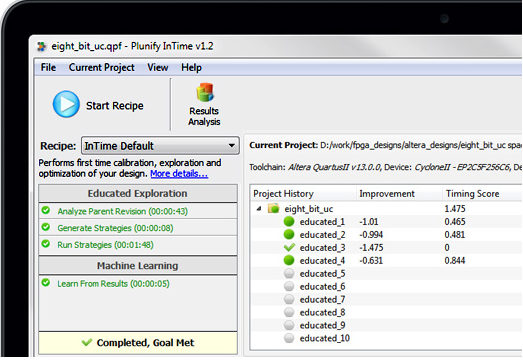Click check icon beside Run Strategies

(x=46, y=244)
